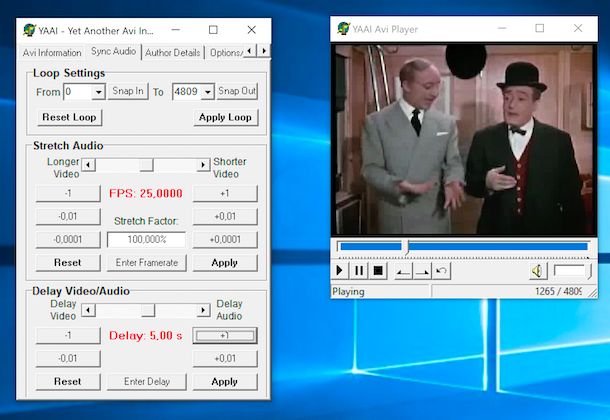Image resolution: width=610 pixels, height=420 pixels.
Task: Click the loop/repeat icon in player
Action: tap(442, 271)
